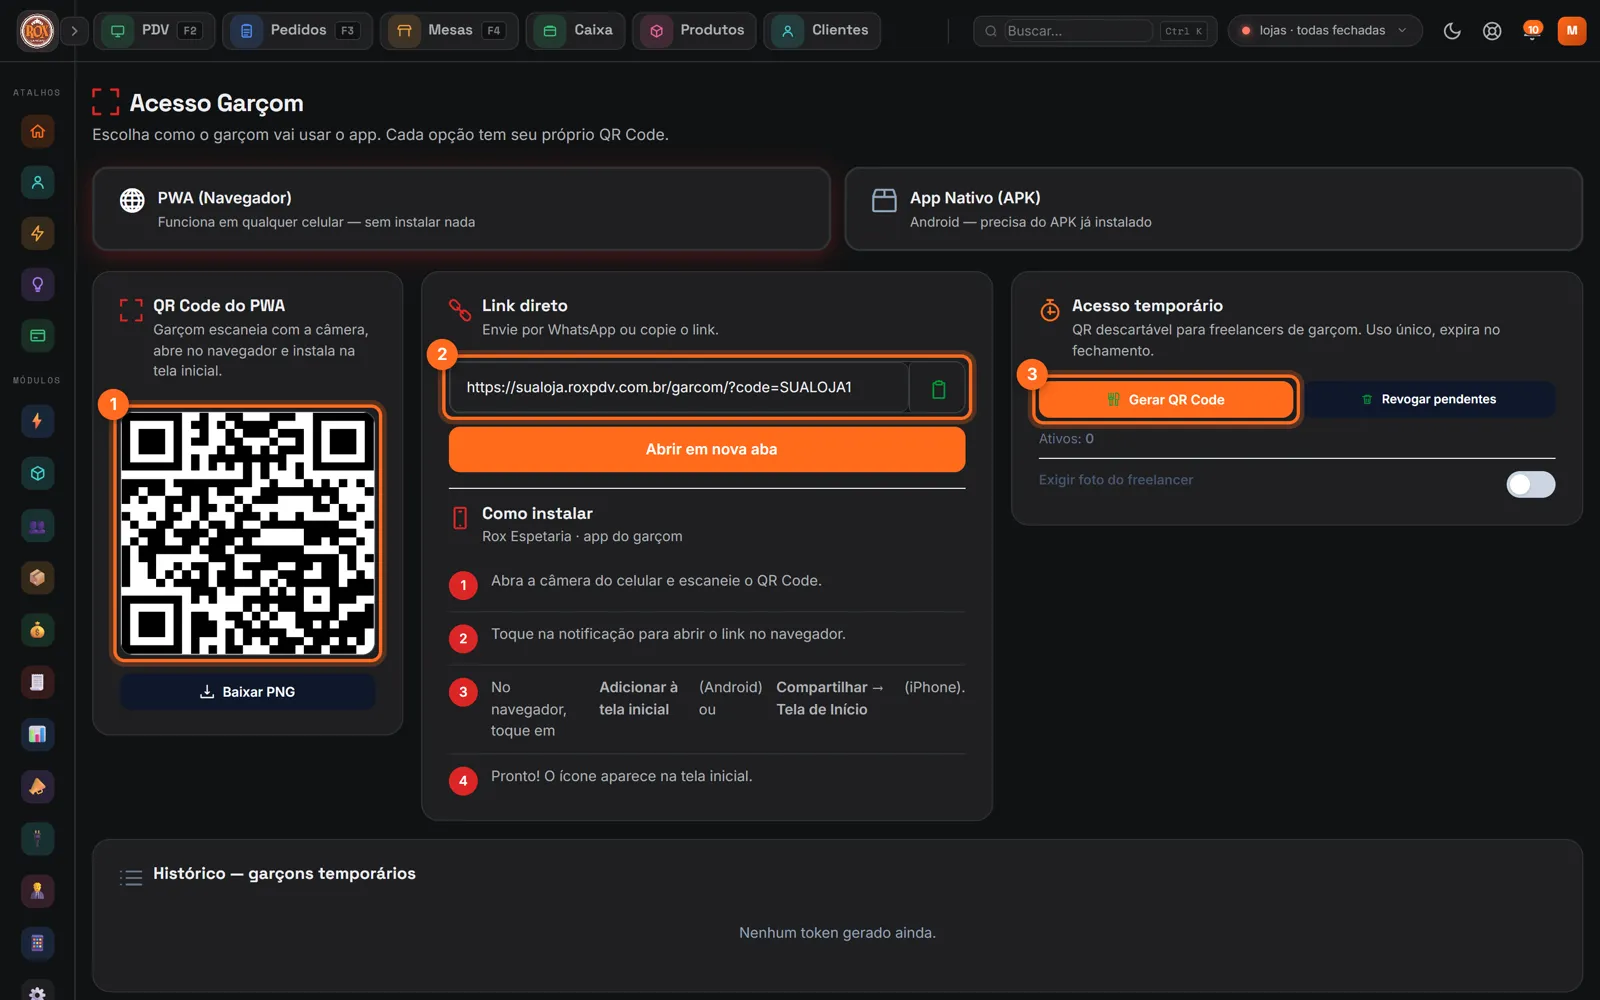Select the PWA (Navegador) option card
Screen dimensions: 1600x1000
(461, 209)
